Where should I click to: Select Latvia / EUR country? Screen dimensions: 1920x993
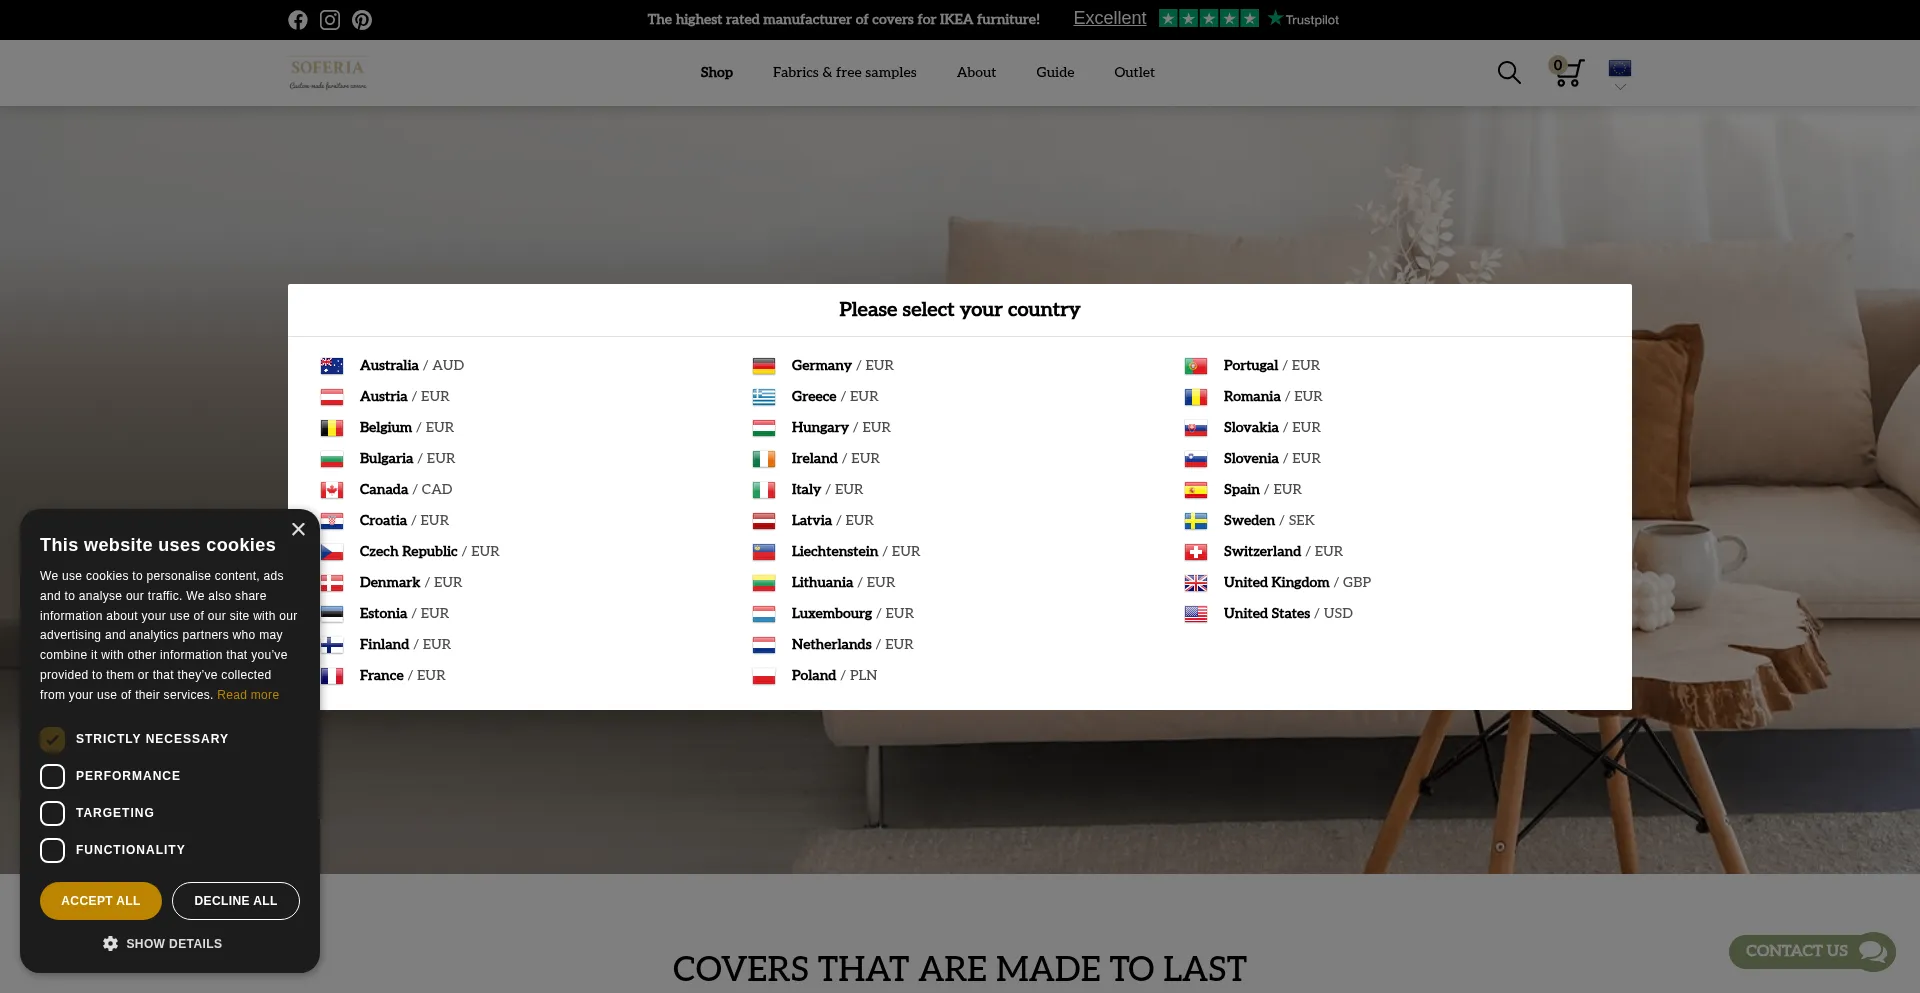coord(832,521)
